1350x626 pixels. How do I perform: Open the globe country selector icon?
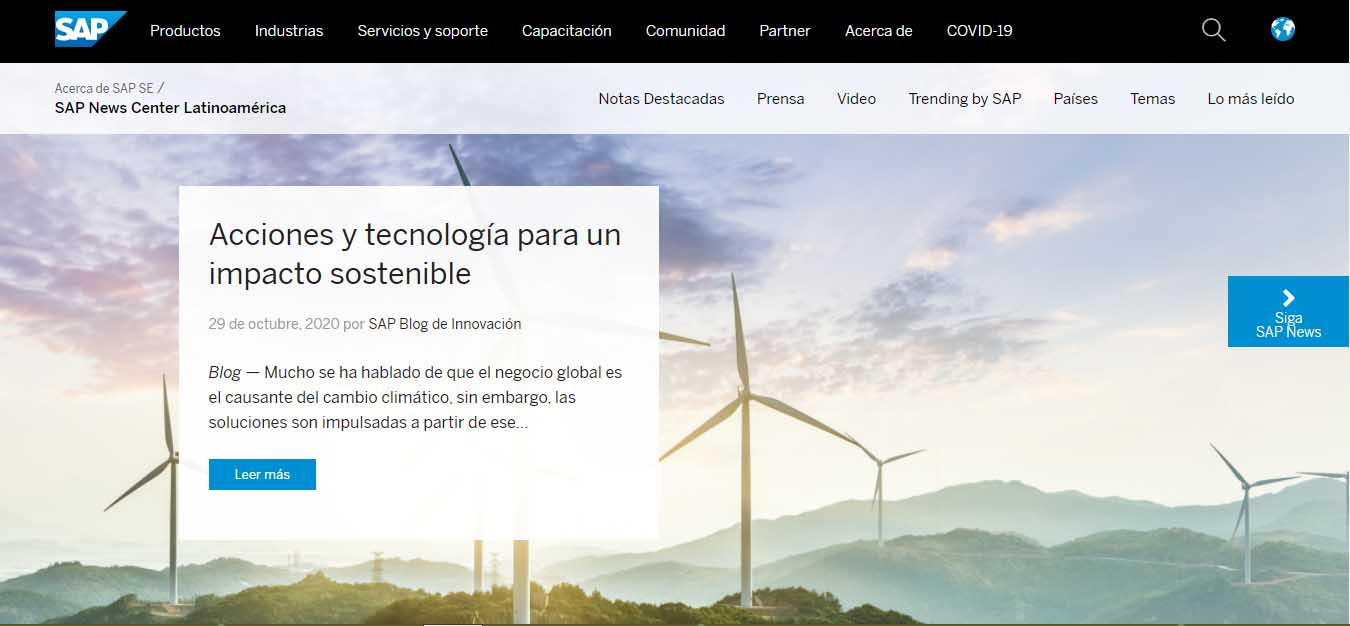point(1283,29)
